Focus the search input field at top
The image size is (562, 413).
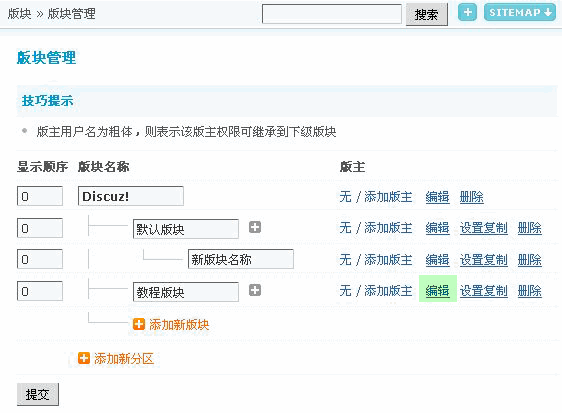332,14
